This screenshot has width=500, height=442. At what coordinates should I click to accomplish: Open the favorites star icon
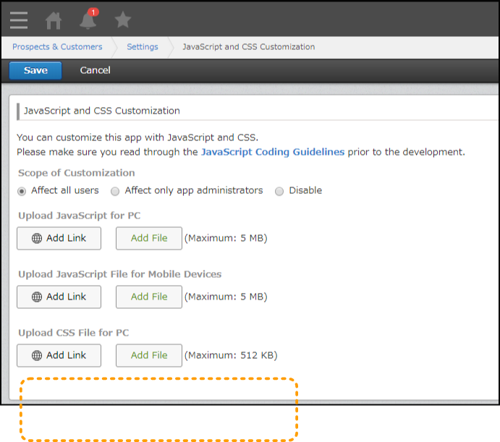pyautogui.click(x=123, y=20)
